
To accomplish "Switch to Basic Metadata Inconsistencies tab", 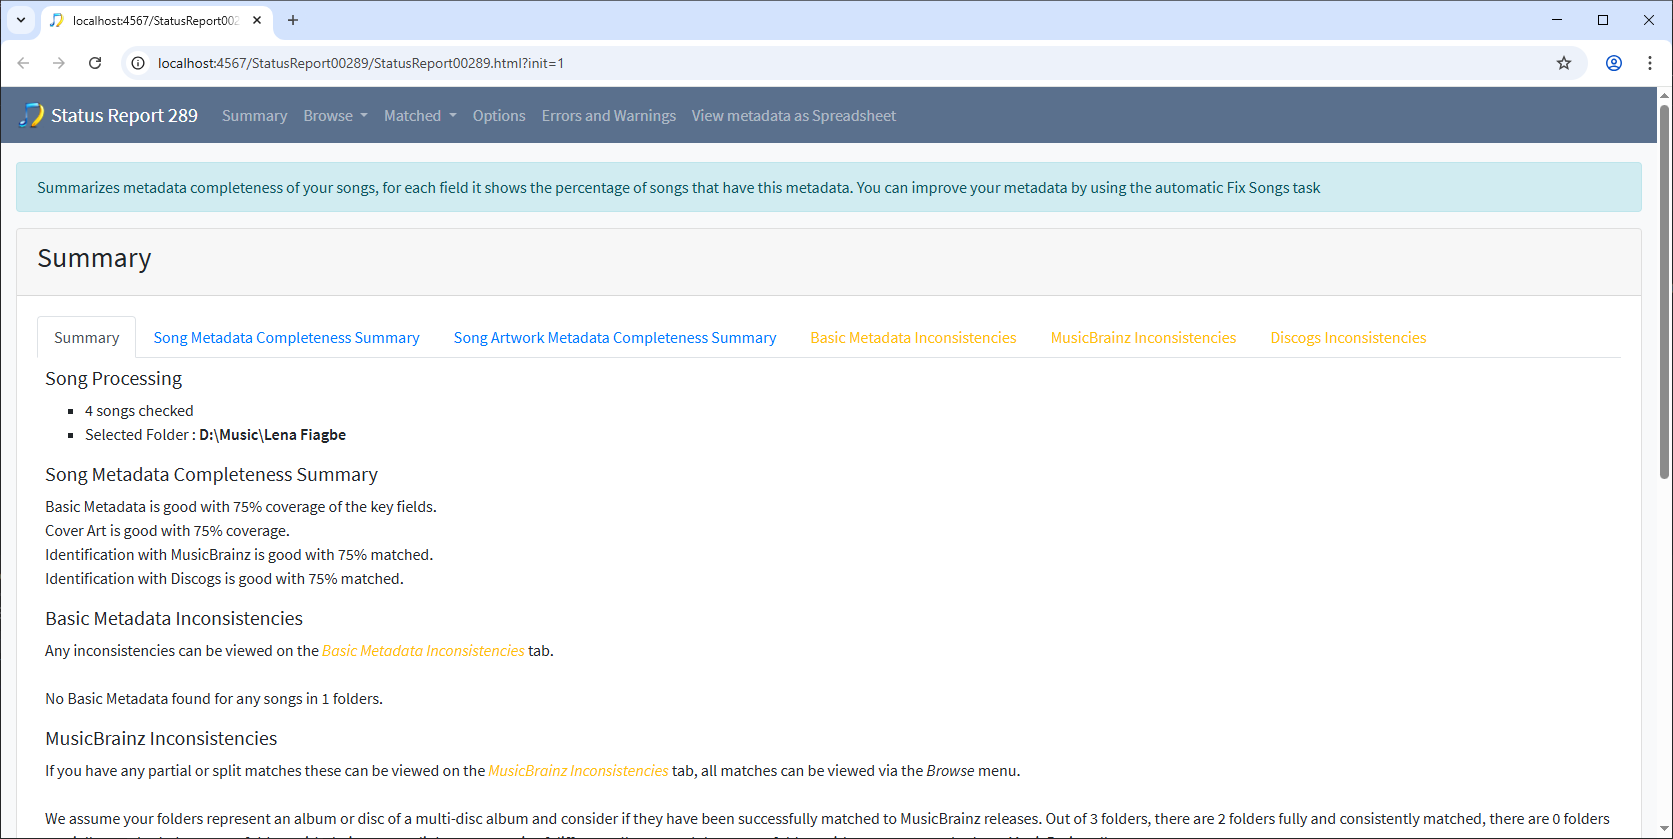I will click(x=913, y=338).
